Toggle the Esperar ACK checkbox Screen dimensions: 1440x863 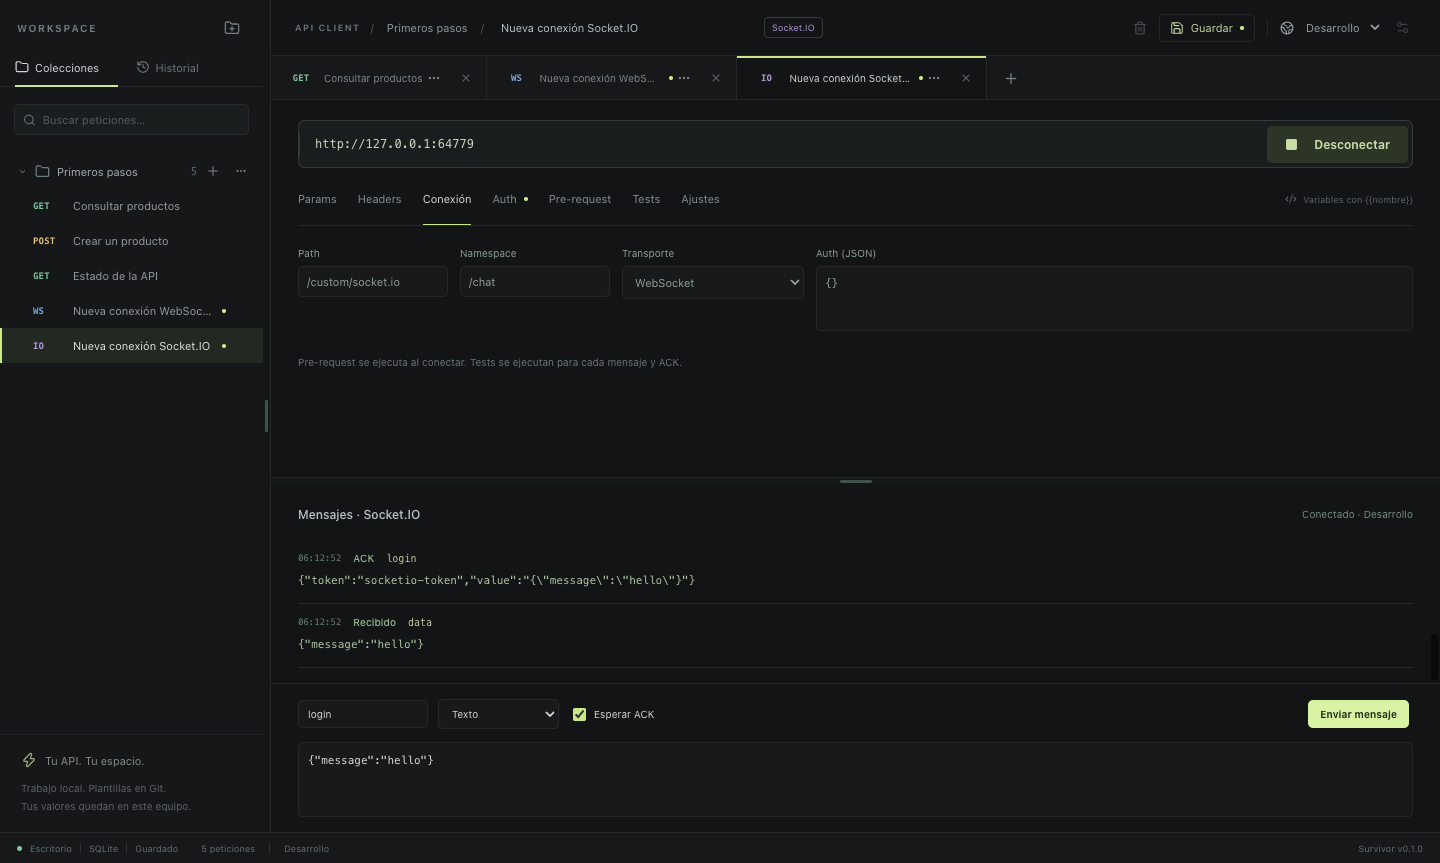579,714
